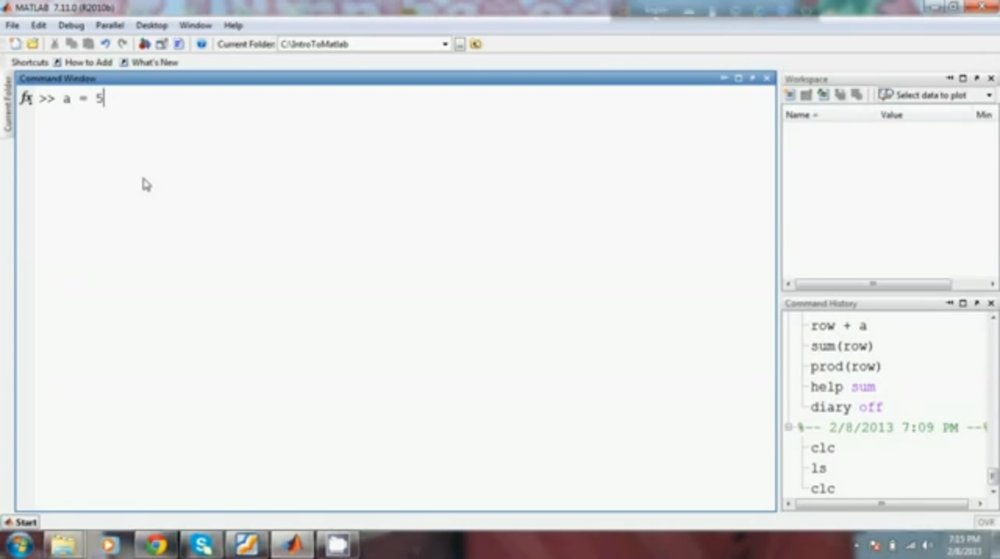
Task: Click the fx function browser icon
Action: [26, 98]
